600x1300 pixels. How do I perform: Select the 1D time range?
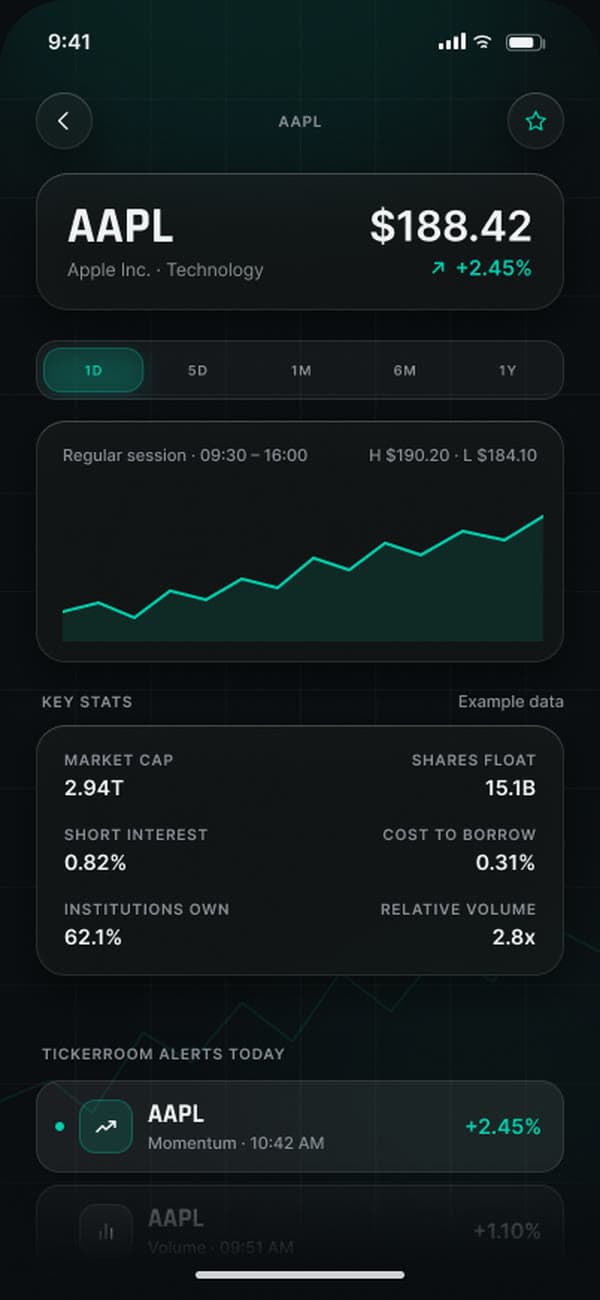[93, 370]
